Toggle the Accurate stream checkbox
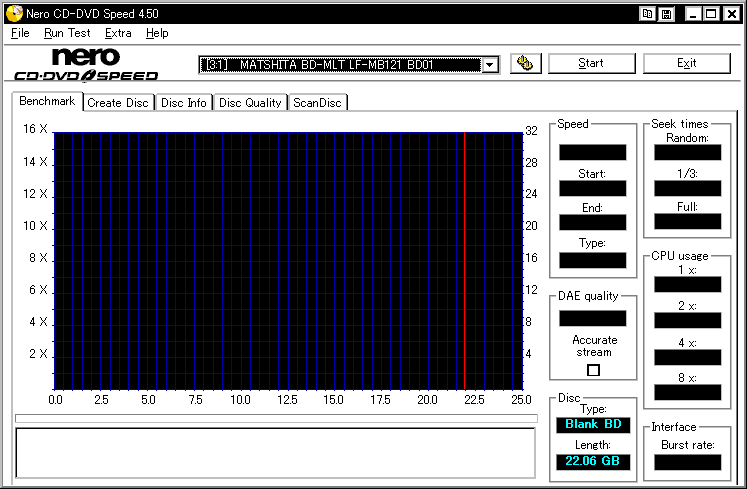 point(593,370)
